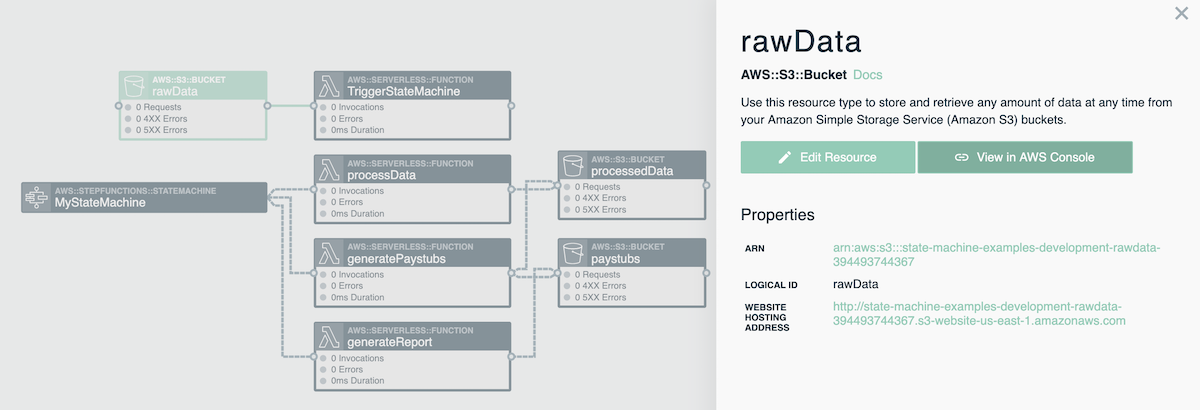The image size is (1200, 410).
Task: Select the processData node title
Action: point(381,175)
